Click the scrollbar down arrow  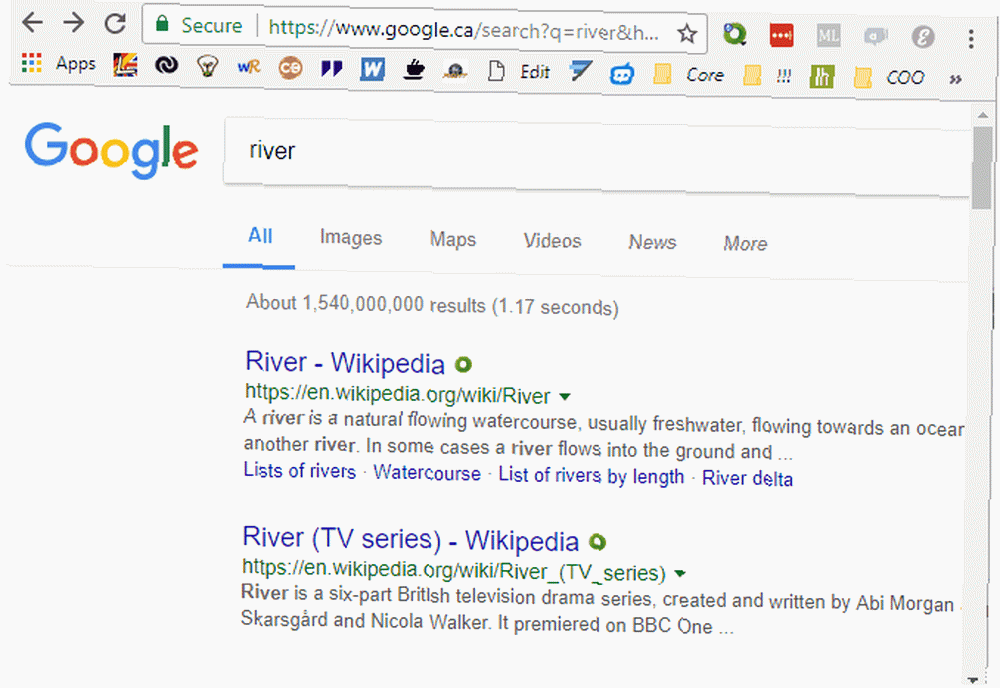972,680
